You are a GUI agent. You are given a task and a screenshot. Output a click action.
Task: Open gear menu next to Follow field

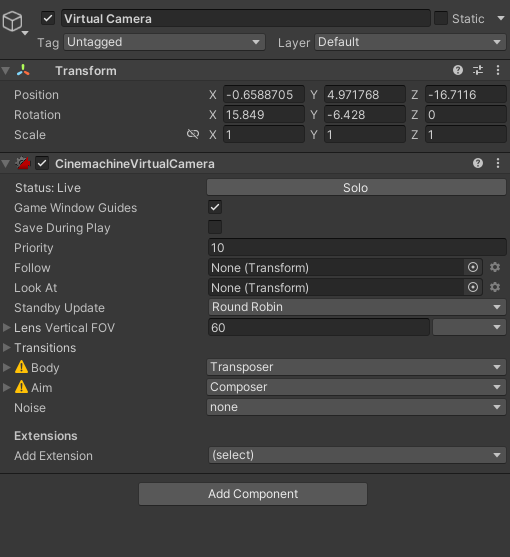[x=495, y=267]
